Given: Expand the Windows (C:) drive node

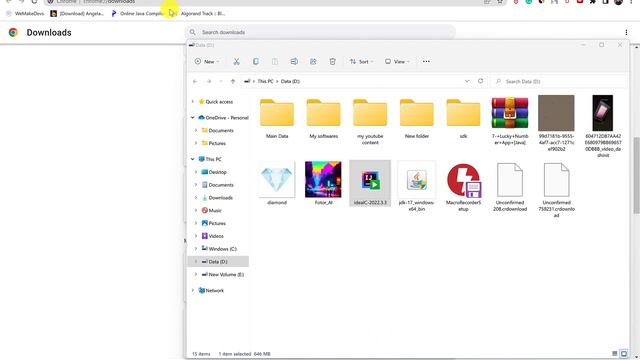Looking at the screenshot, I should (x=196, y=249).
